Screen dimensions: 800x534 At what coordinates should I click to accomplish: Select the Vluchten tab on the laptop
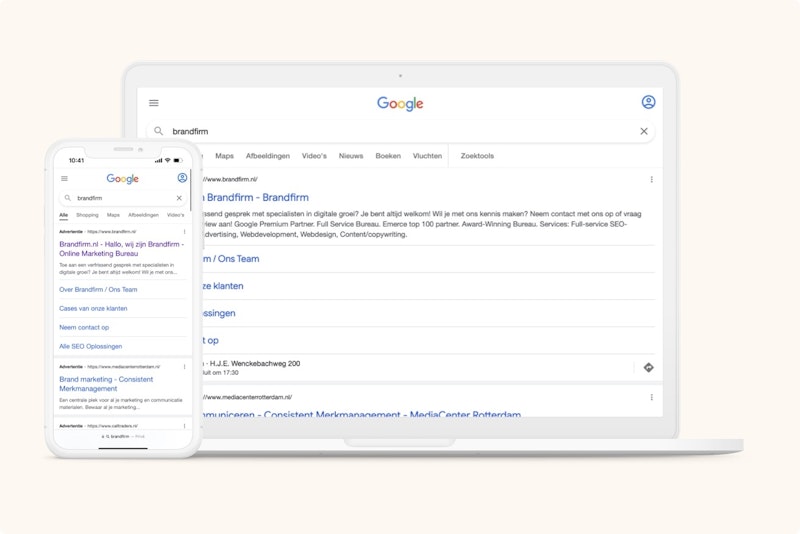(427, 156)
